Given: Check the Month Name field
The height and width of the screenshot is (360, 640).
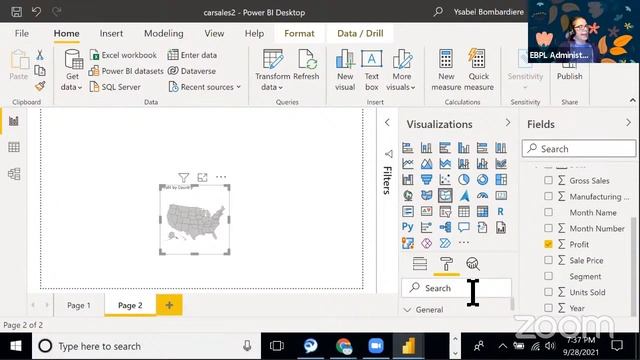Looking at the screenshot, I should (548, 212).
